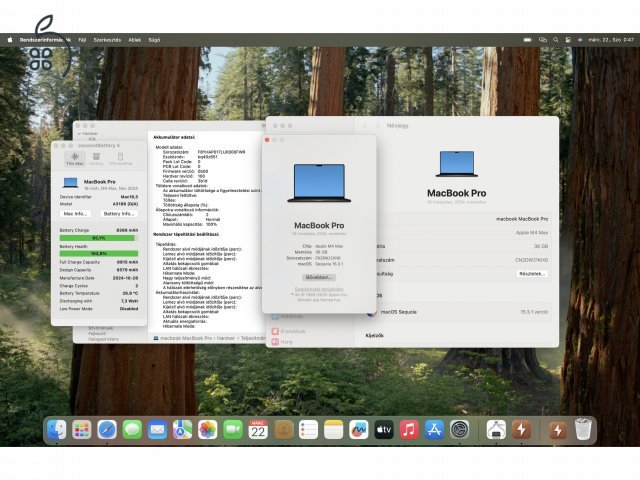The width and height of the screenshot is (640, 480).
Task: Click the Siri icon in menu bar
Action: point(580,40)
